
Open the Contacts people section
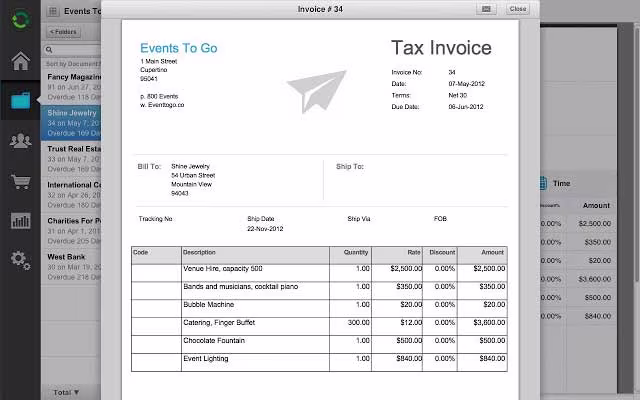(x=20, y=141)
